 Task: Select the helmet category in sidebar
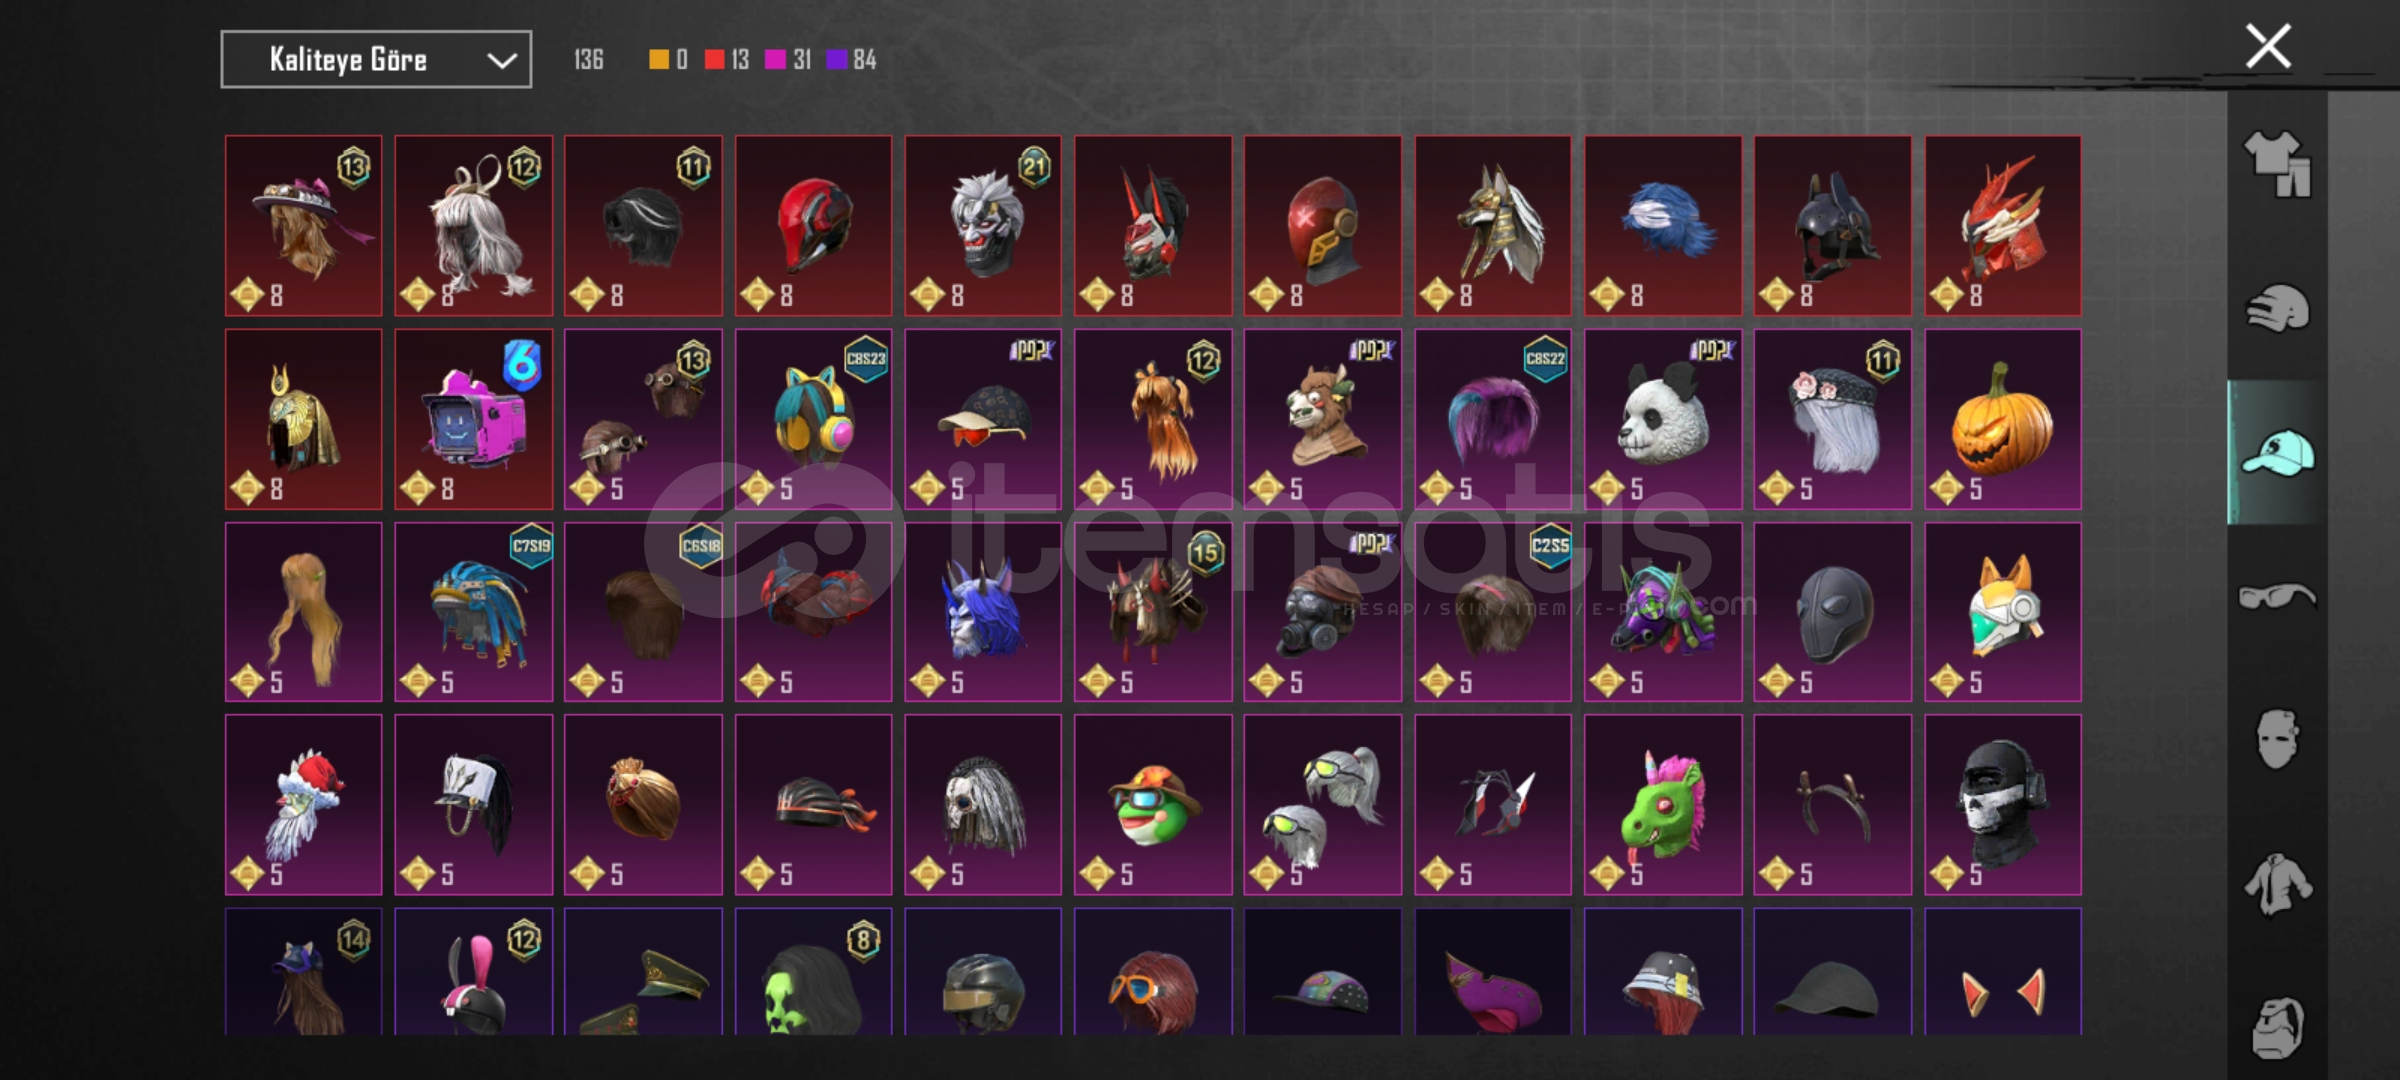(2277, 308)
